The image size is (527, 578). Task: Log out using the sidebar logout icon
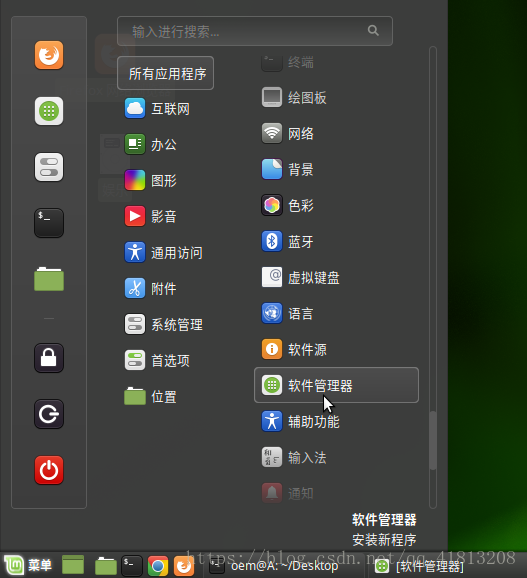[x=49, y=414]
